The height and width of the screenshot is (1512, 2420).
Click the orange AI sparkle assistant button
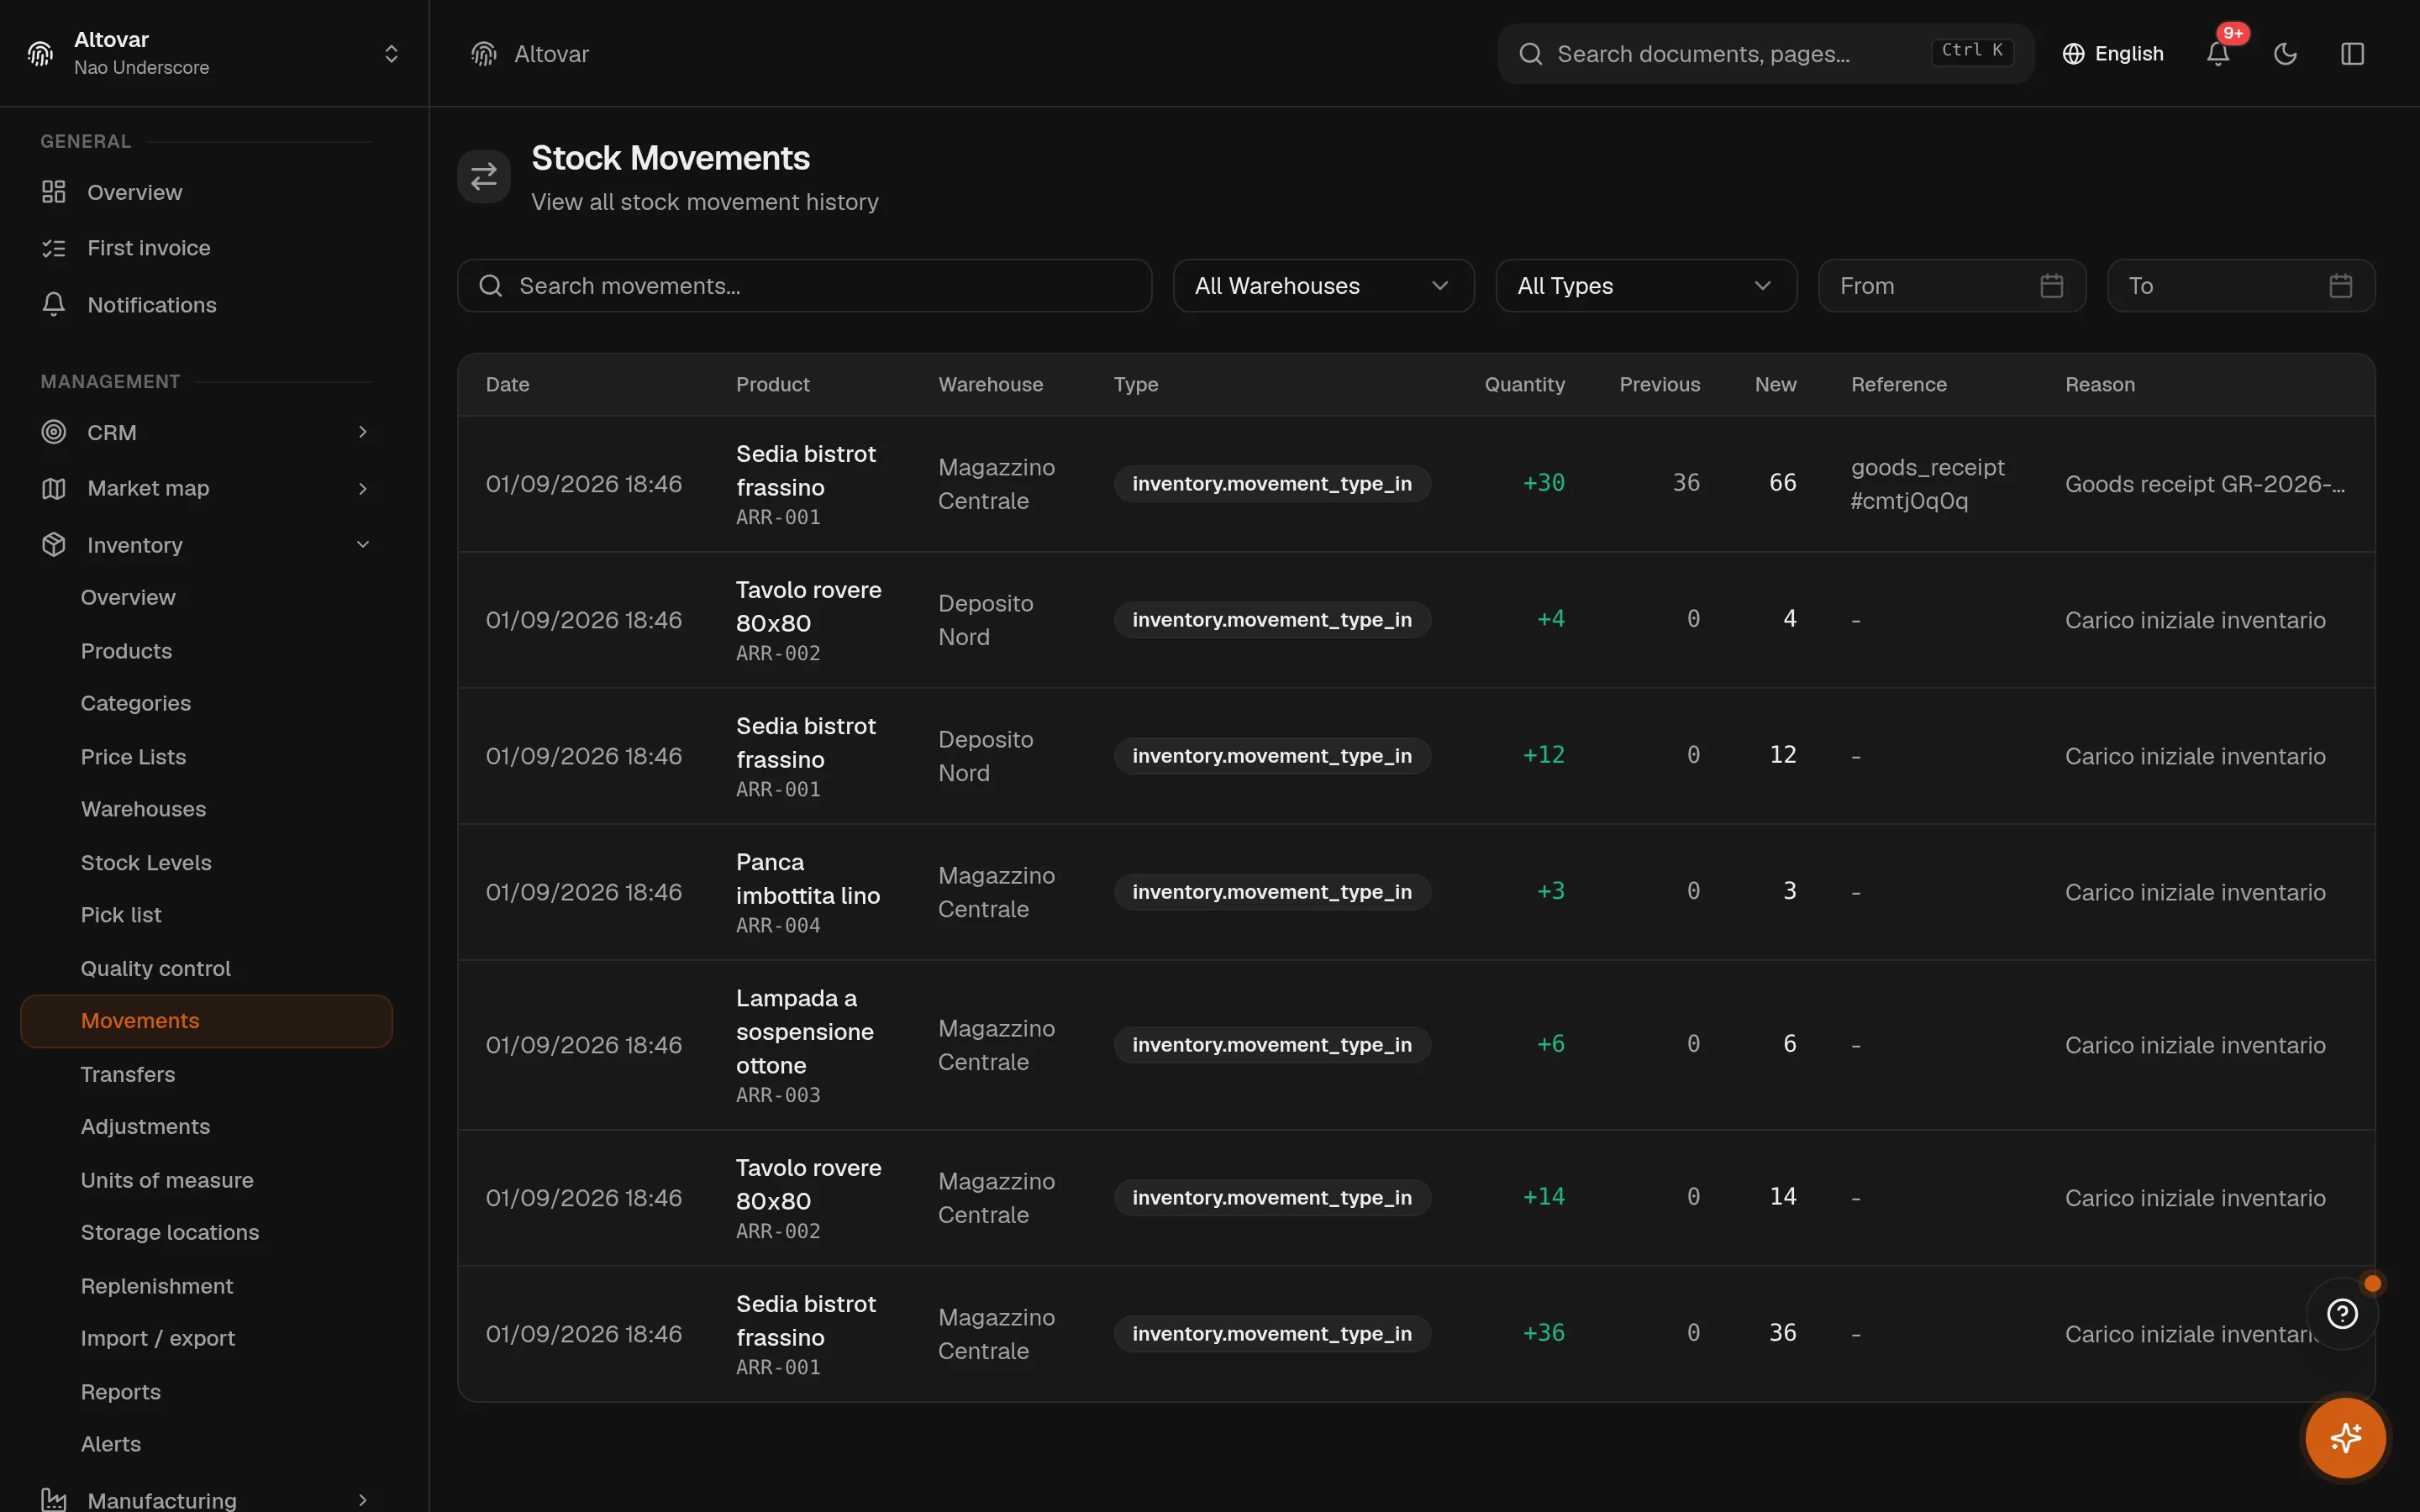click(x=2345, y=1438)
